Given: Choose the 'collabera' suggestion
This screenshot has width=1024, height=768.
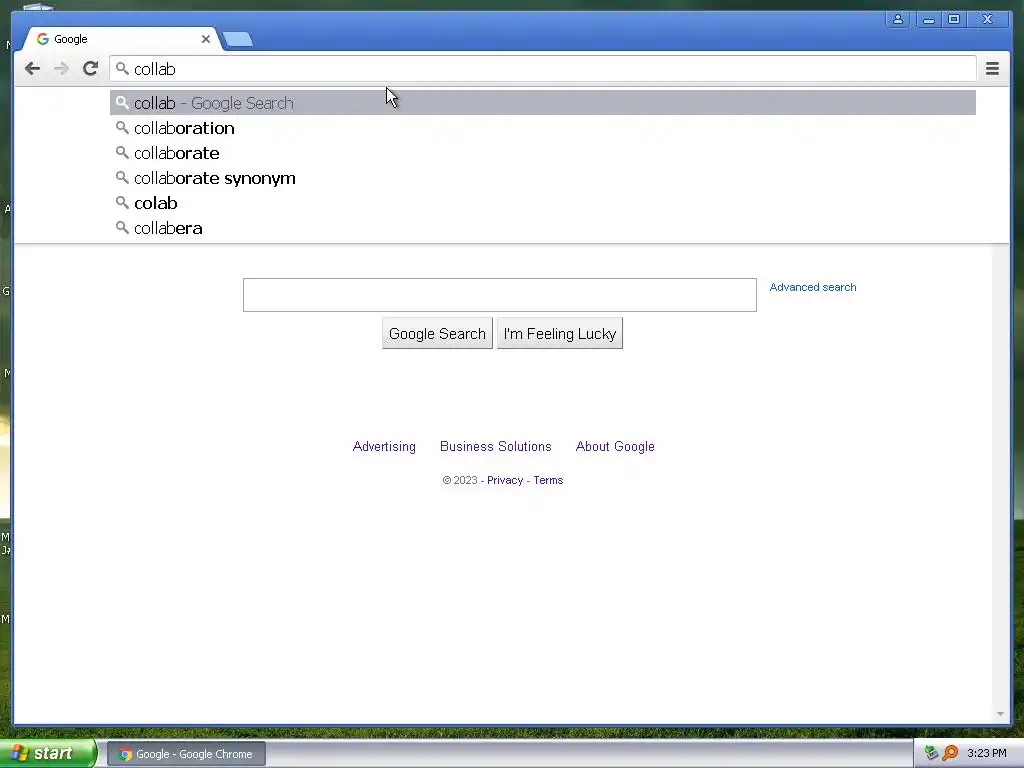Looking at the screenshot, I should 543,228.
